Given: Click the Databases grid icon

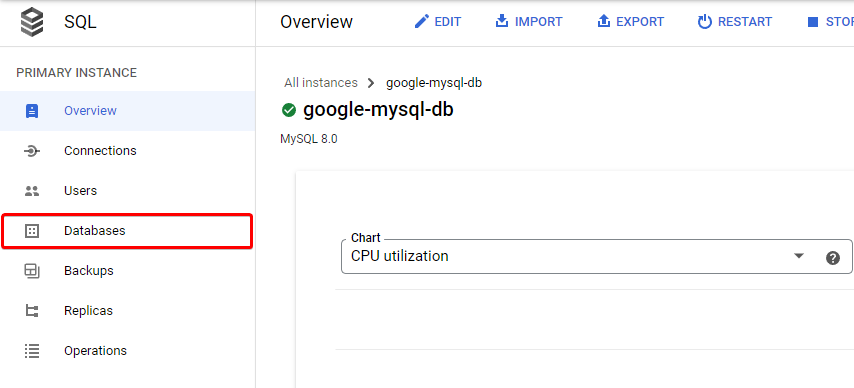Looking at the screenshot, I should tap(32, 231).
